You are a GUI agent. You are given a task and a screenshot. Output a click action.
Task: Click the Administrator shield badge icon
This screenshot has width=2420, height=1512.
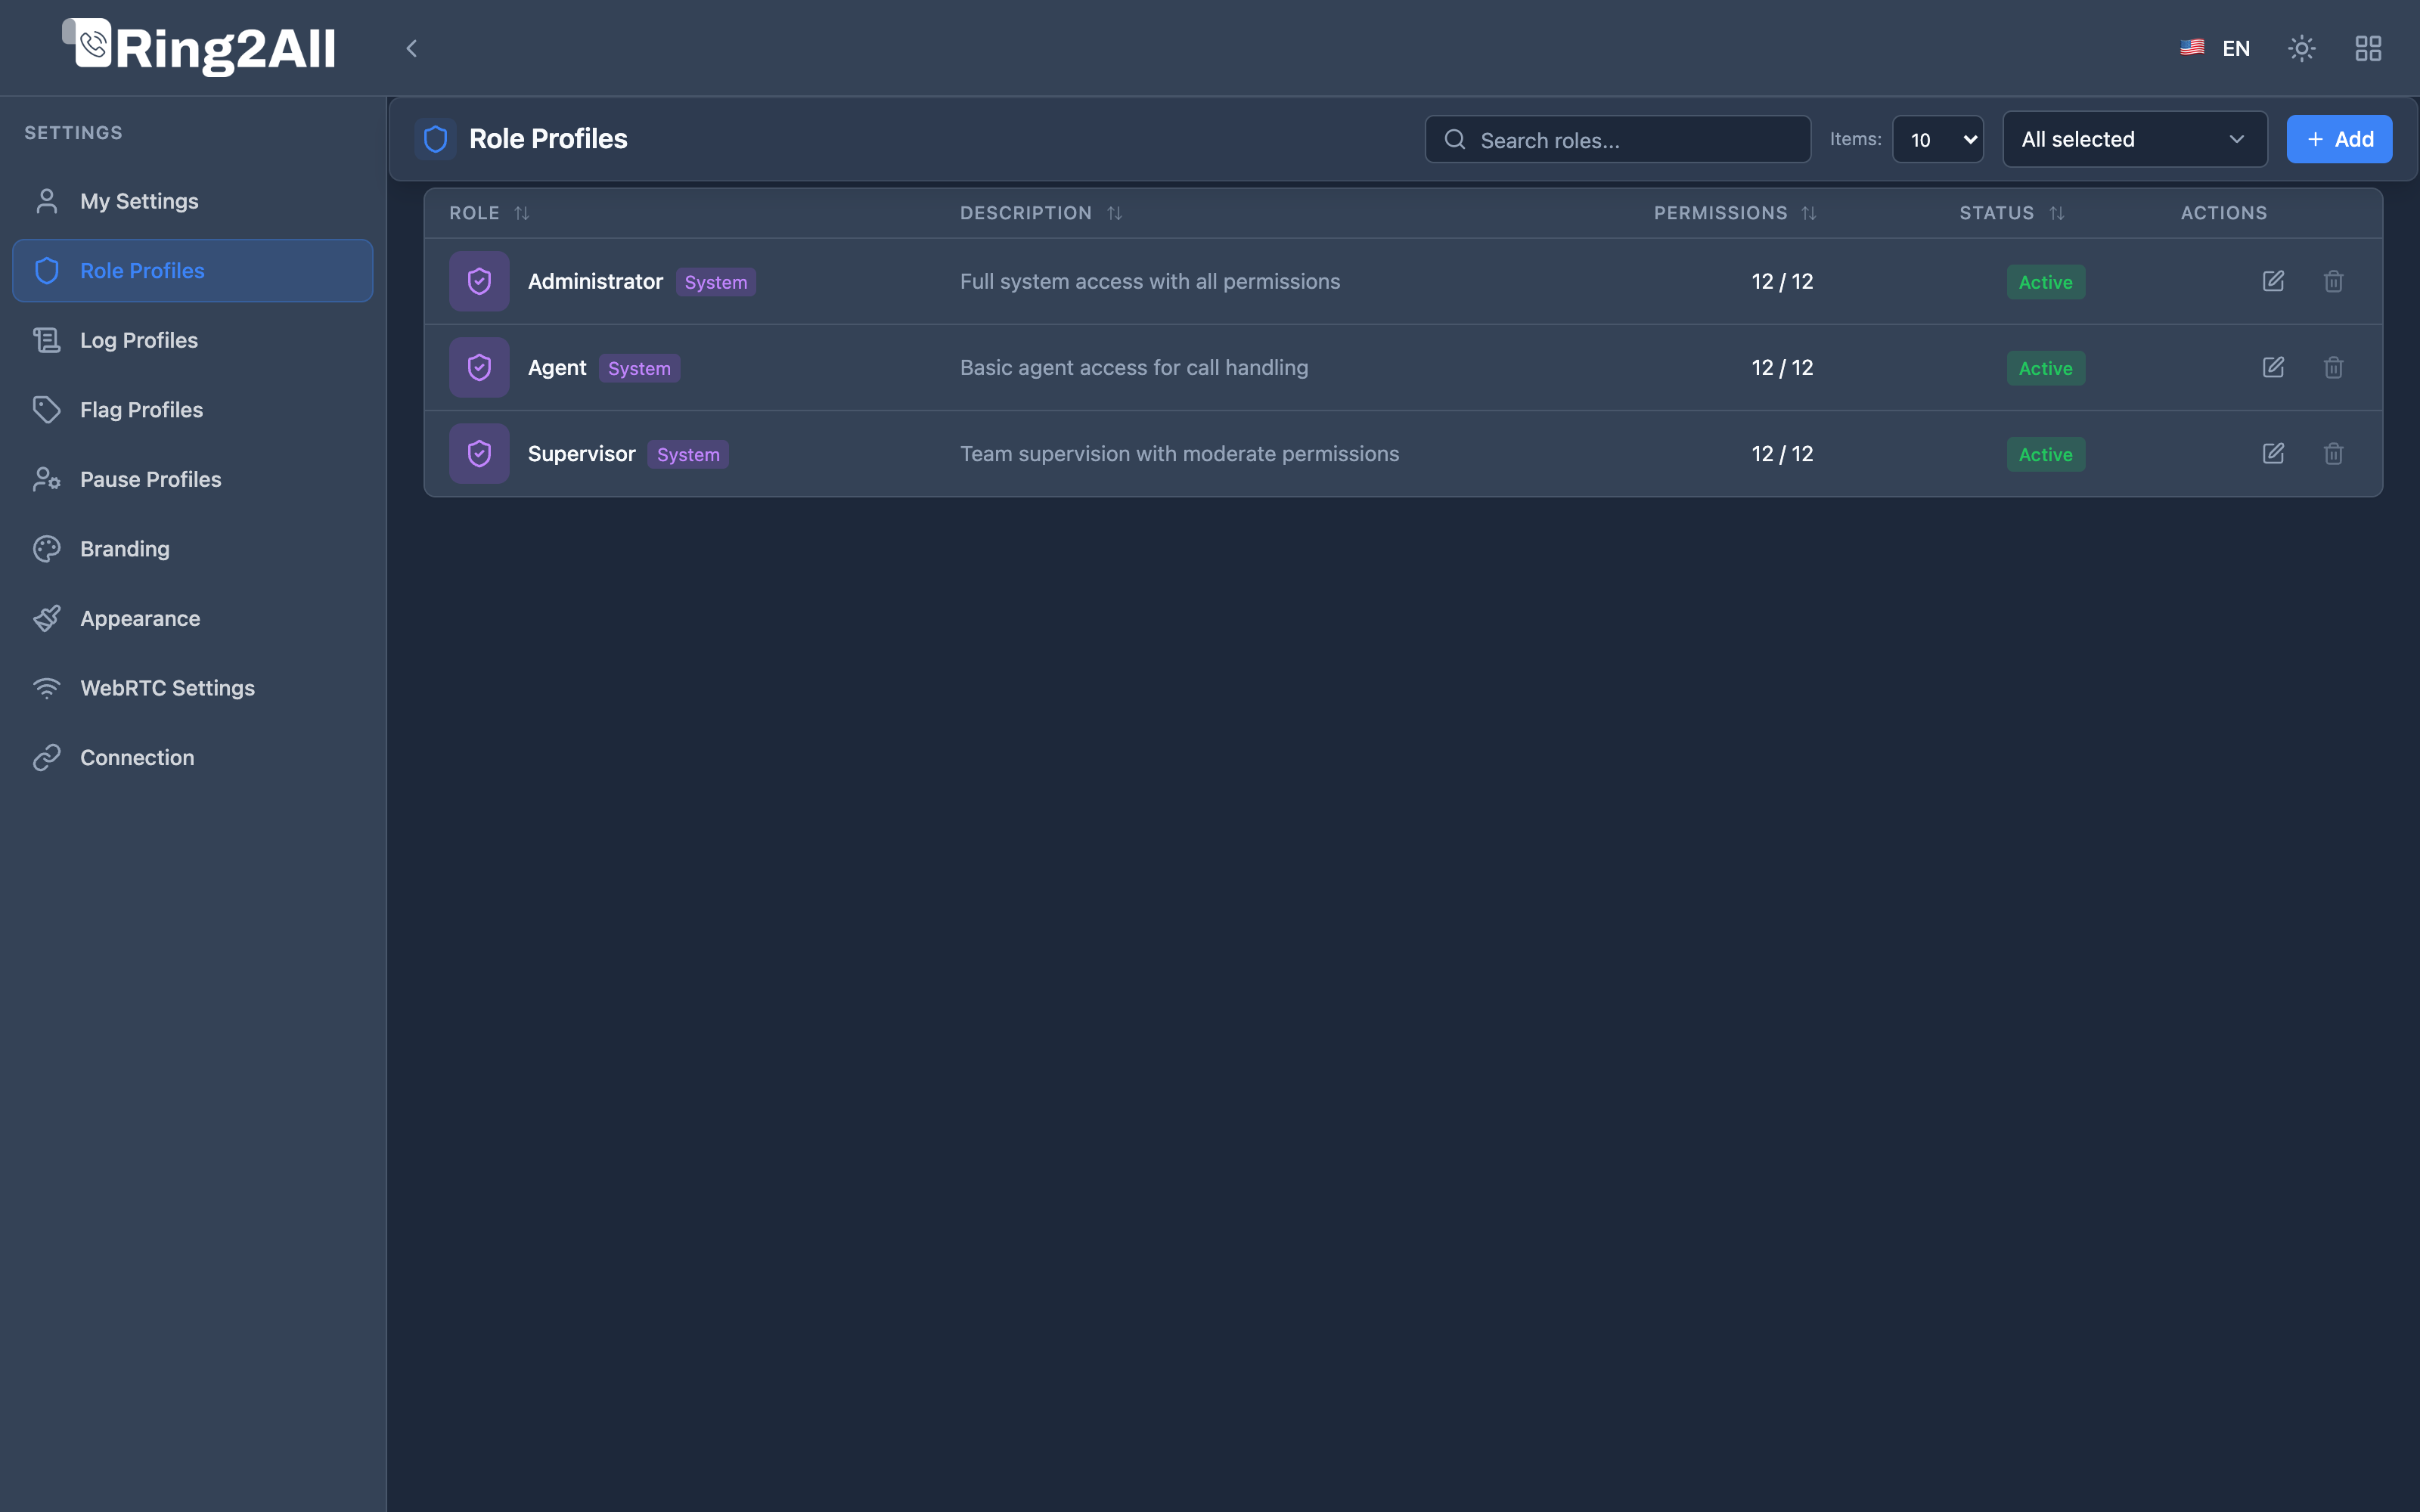point(479,281)
